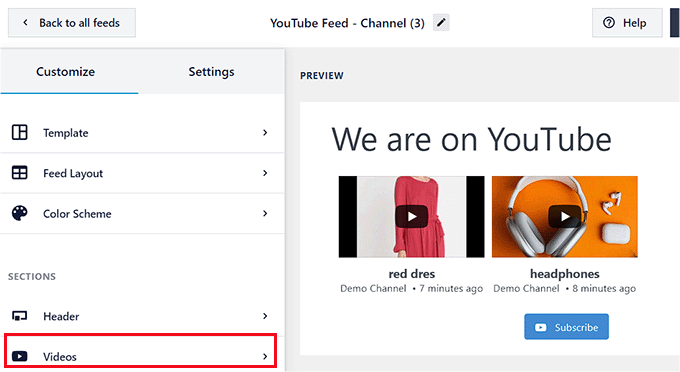Click the SECTIONS label
Screen dimensions: 680x372
pos(32,276)
